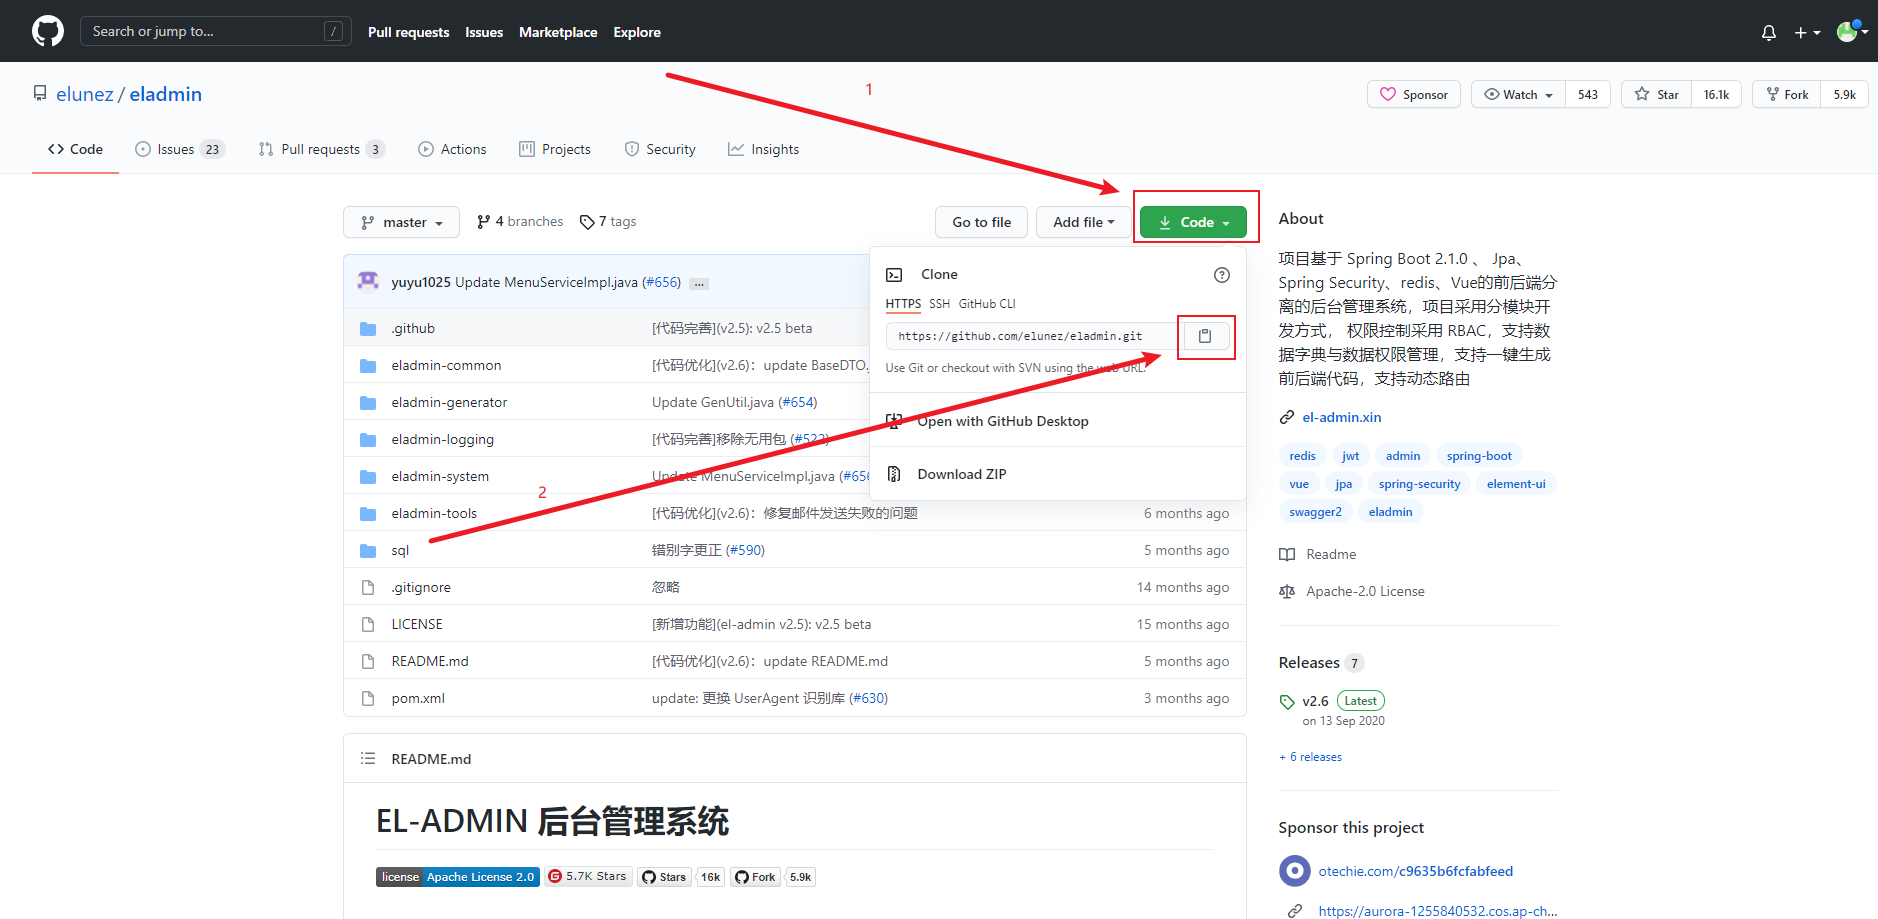Click the README.md list outline icon
Image resolution: width=1878 pixels, height=919 pixels.
[x=368, y=759]
